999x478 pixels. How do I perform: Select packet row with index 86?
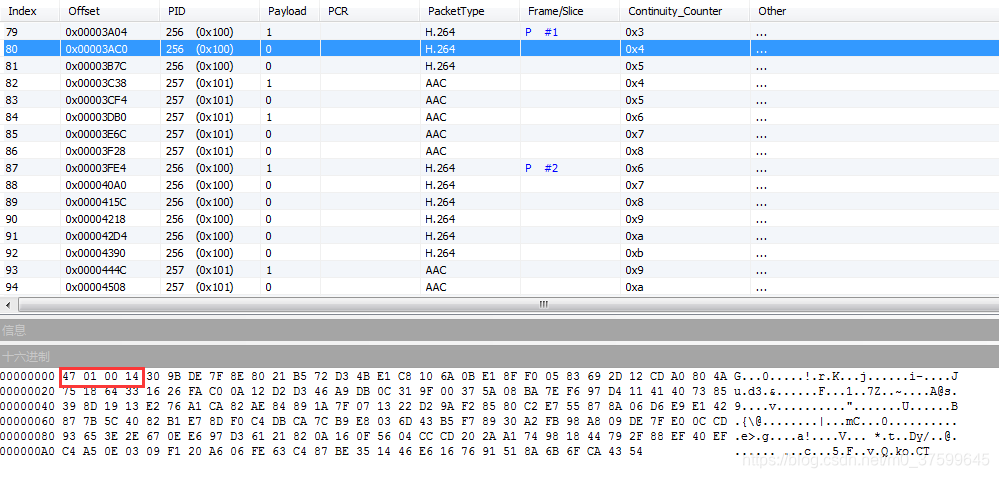pos(500,151)
